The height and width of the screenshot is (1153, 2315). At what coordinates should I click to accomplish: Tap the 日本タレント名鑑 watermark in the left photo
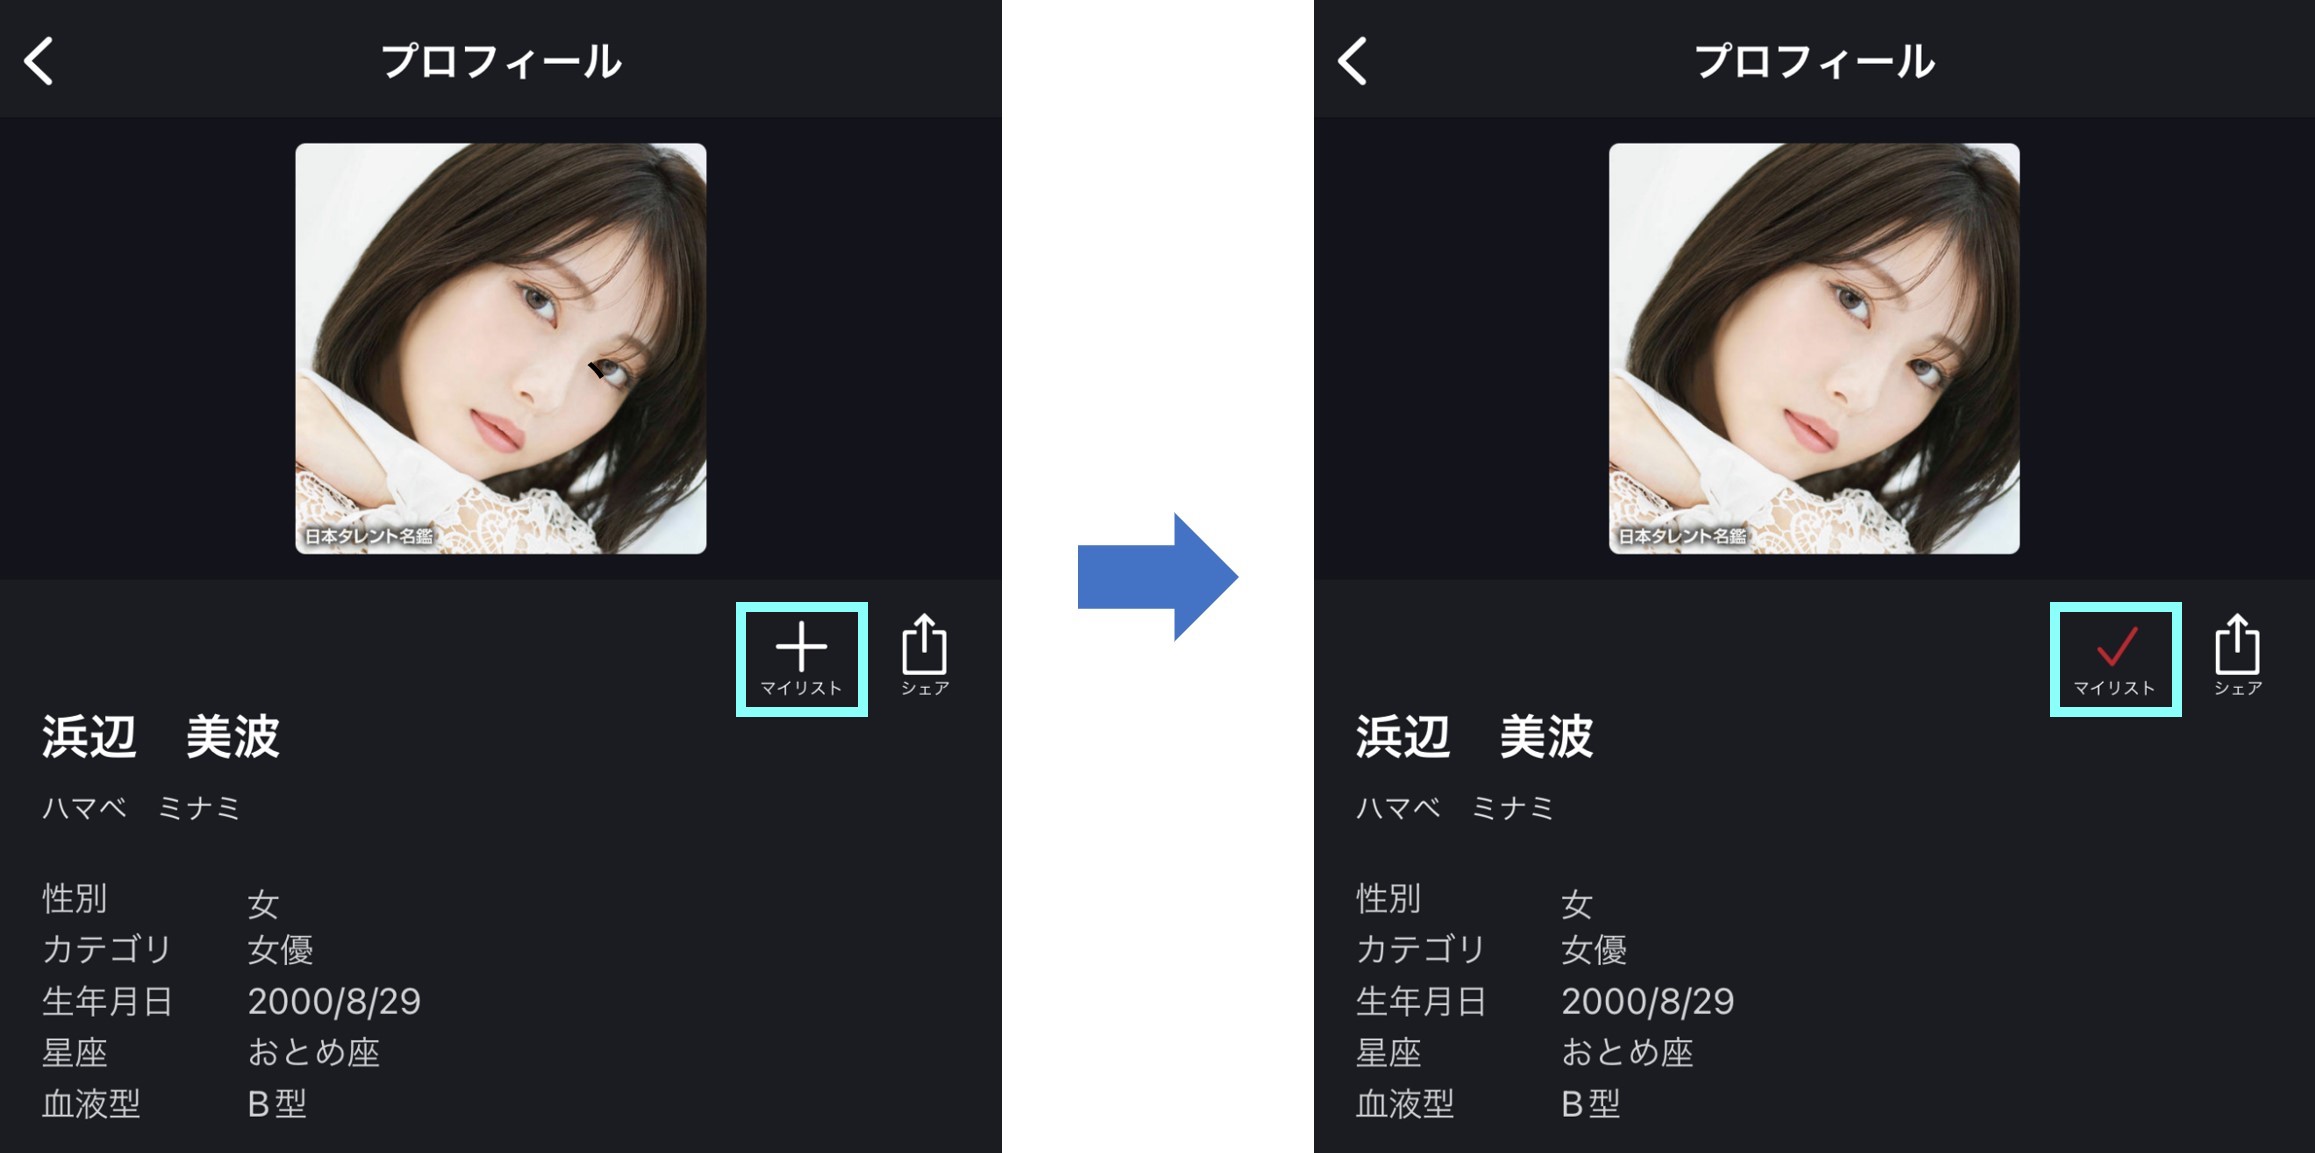click(369, 536)
